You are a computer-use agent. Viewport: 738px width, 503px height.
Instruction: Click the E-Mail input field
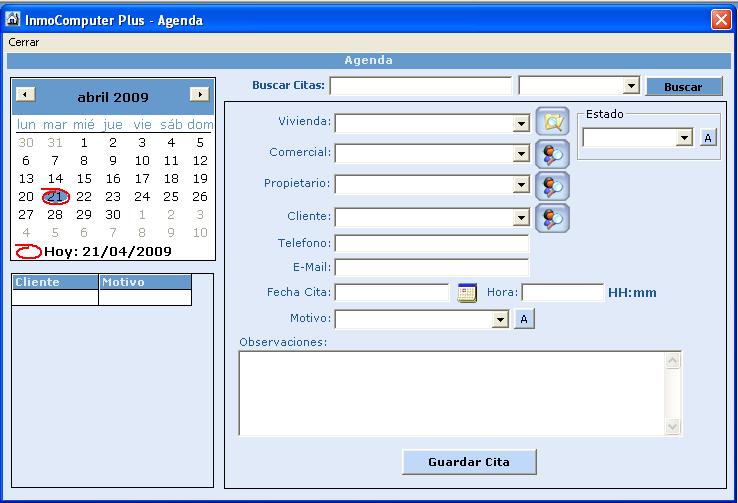[x=432, y=267]
